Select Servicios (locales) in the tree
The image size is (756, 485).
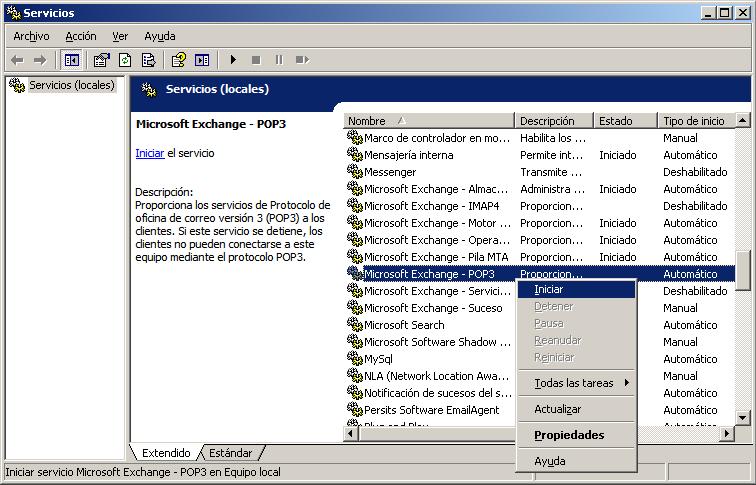(x=71, y=85)
